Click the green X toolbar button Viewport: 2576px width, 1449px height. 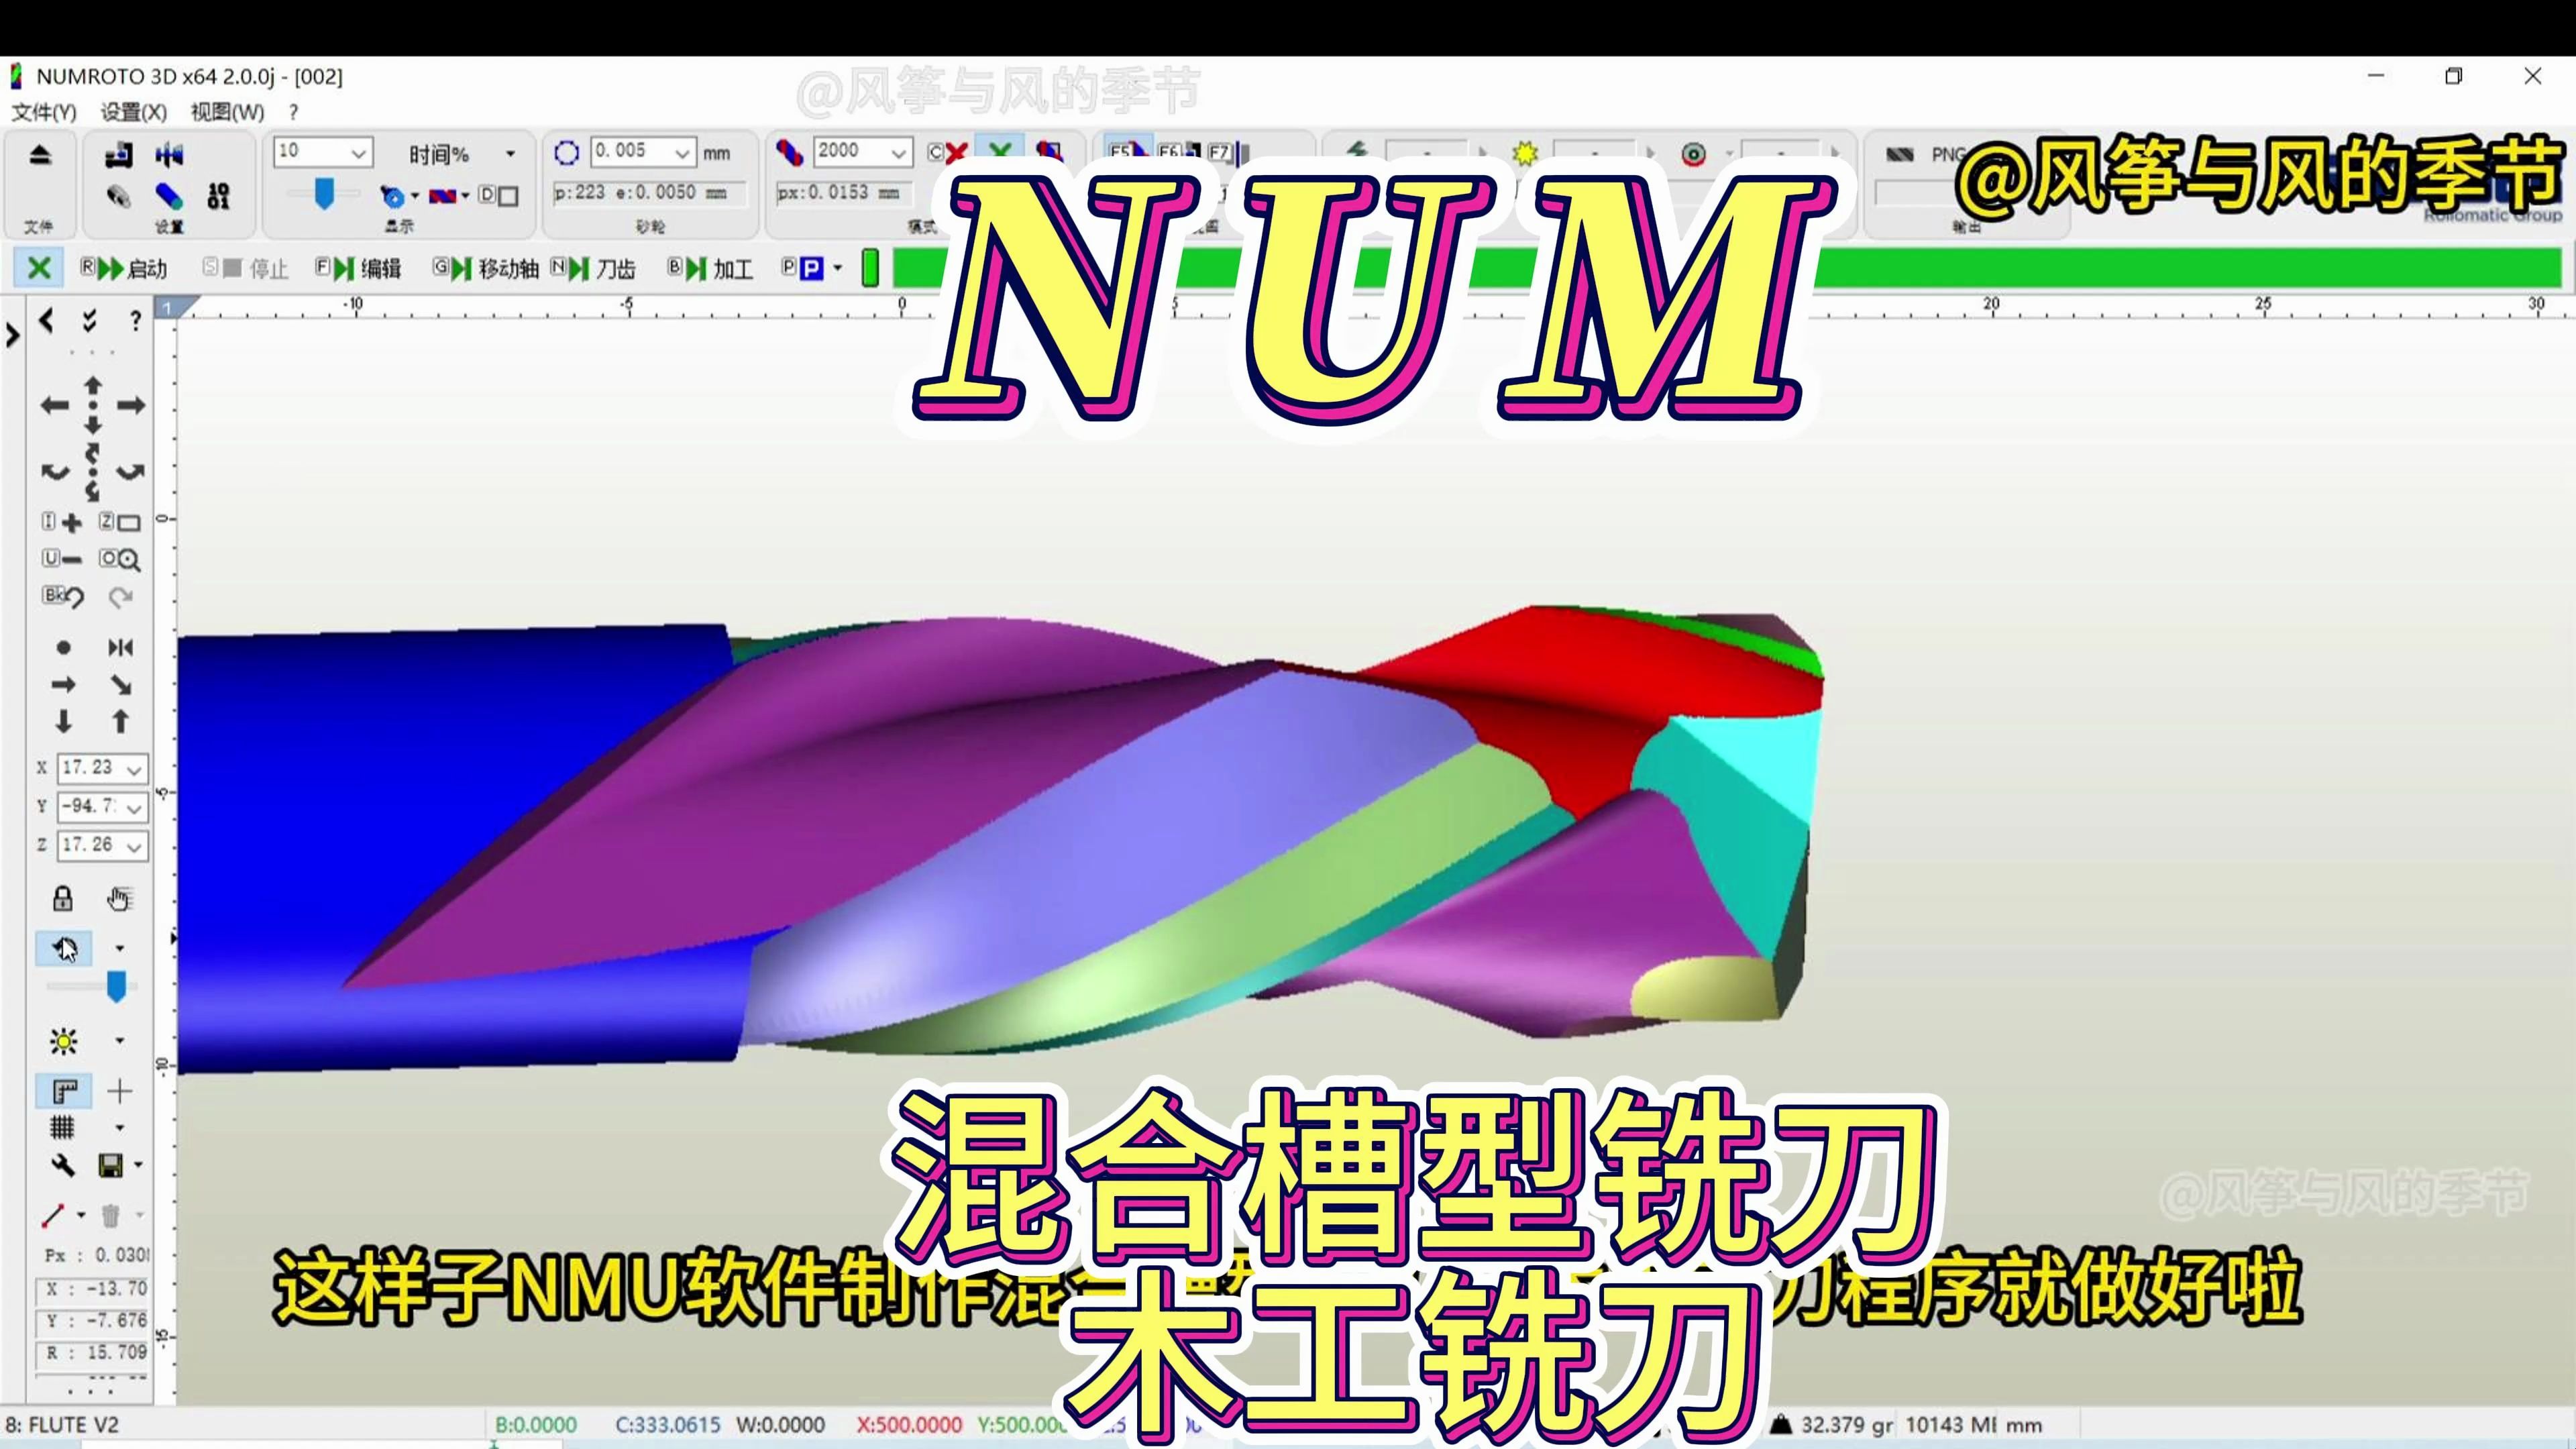coord(38,268)
